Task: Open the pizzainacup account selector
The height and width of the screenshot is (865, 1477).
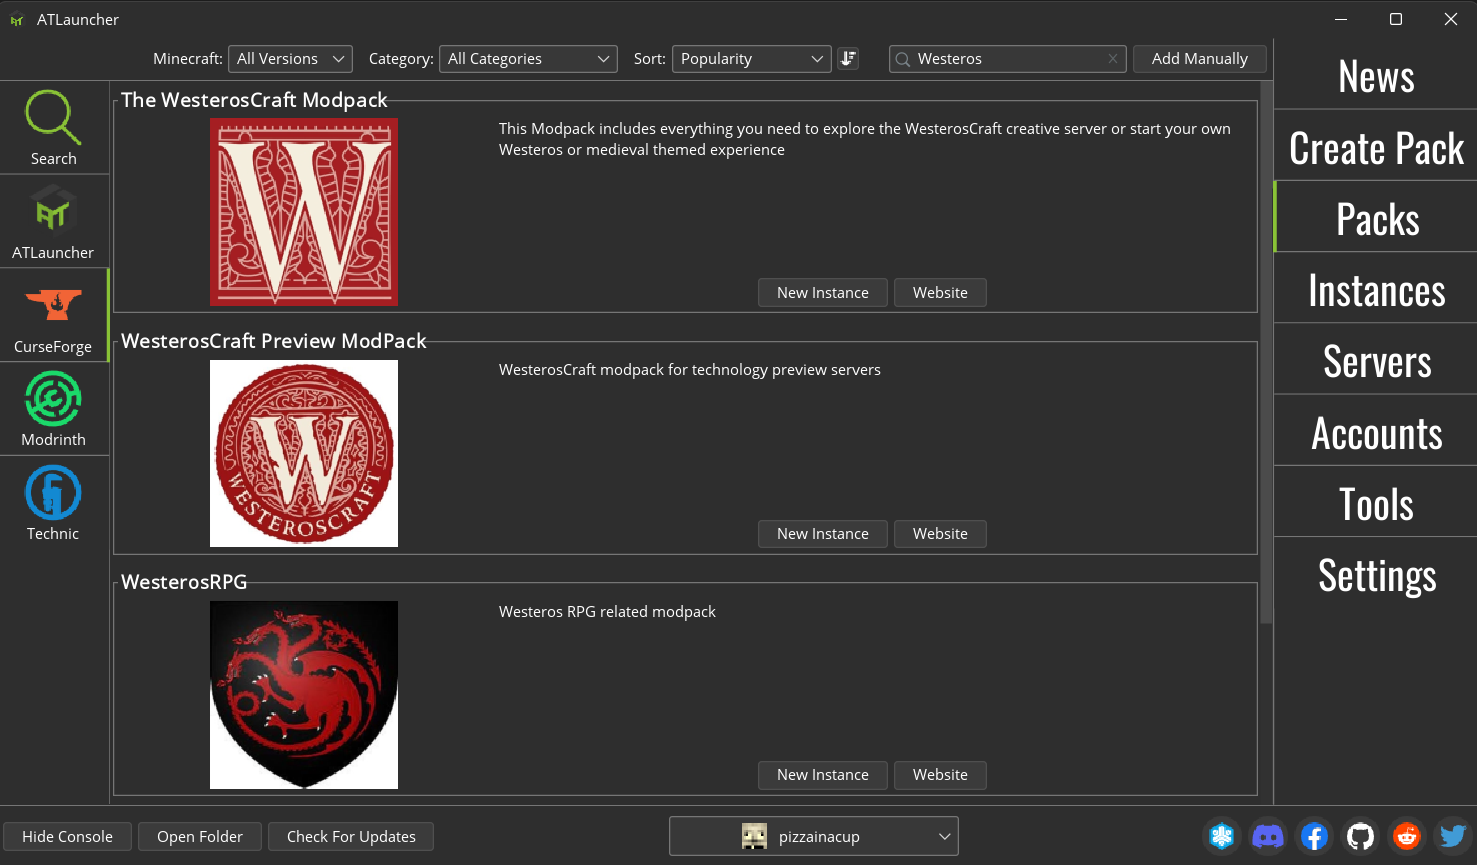Action: pos(813,836)
